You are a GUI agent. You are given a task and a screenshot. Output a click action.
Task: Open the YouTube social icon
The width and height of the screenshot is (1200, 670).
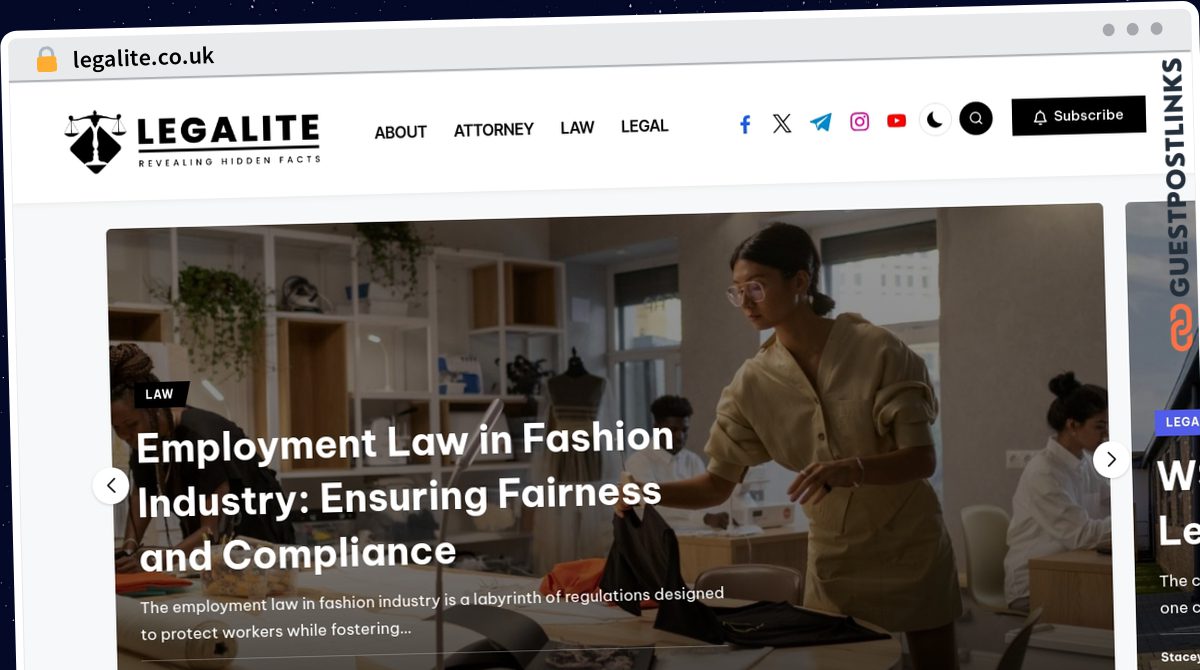point(897,120)
